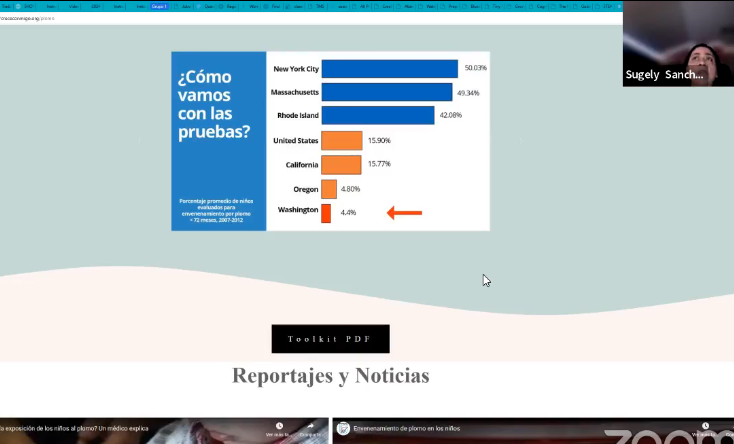The image size is (734, 444).
Task: Click the Washington red-orange bar
Action: [x=326, y=212]
